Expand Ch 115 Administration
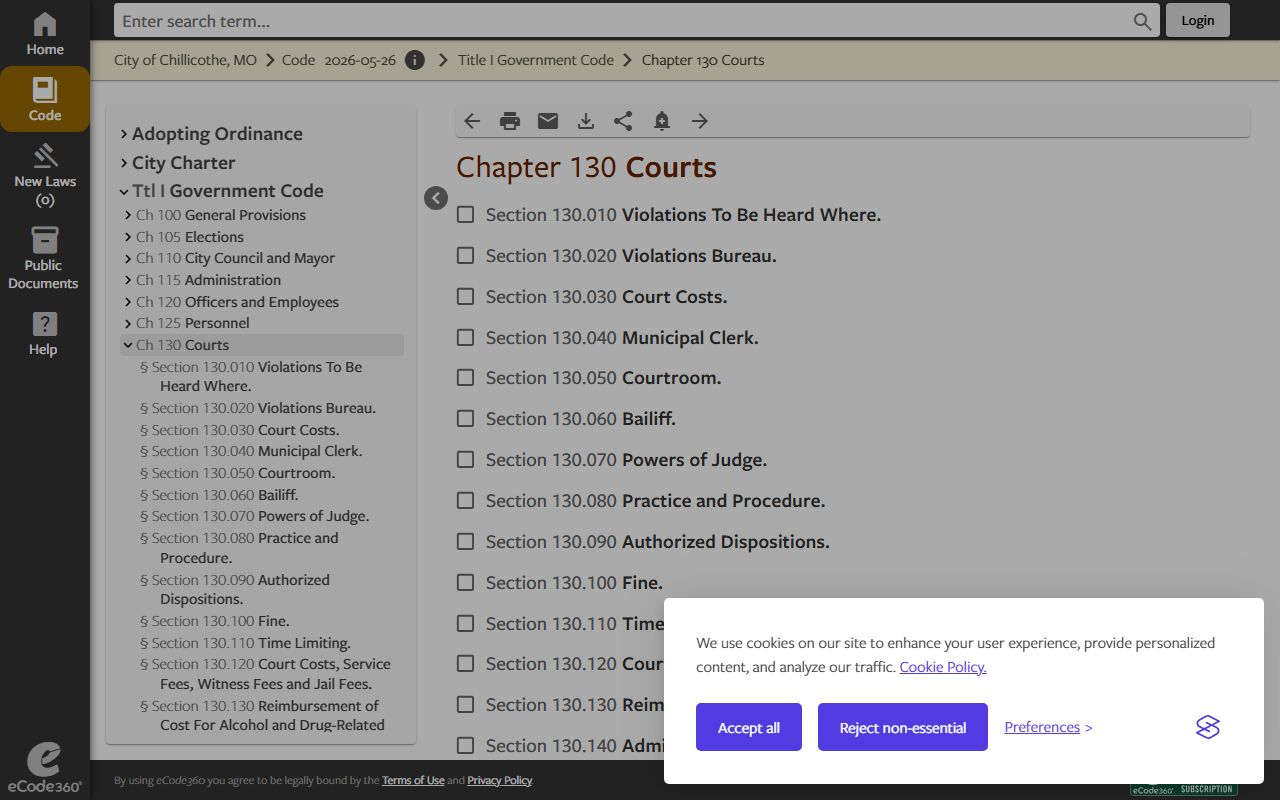The height and width of the screenshot is (800, 1280). [128, 280]
